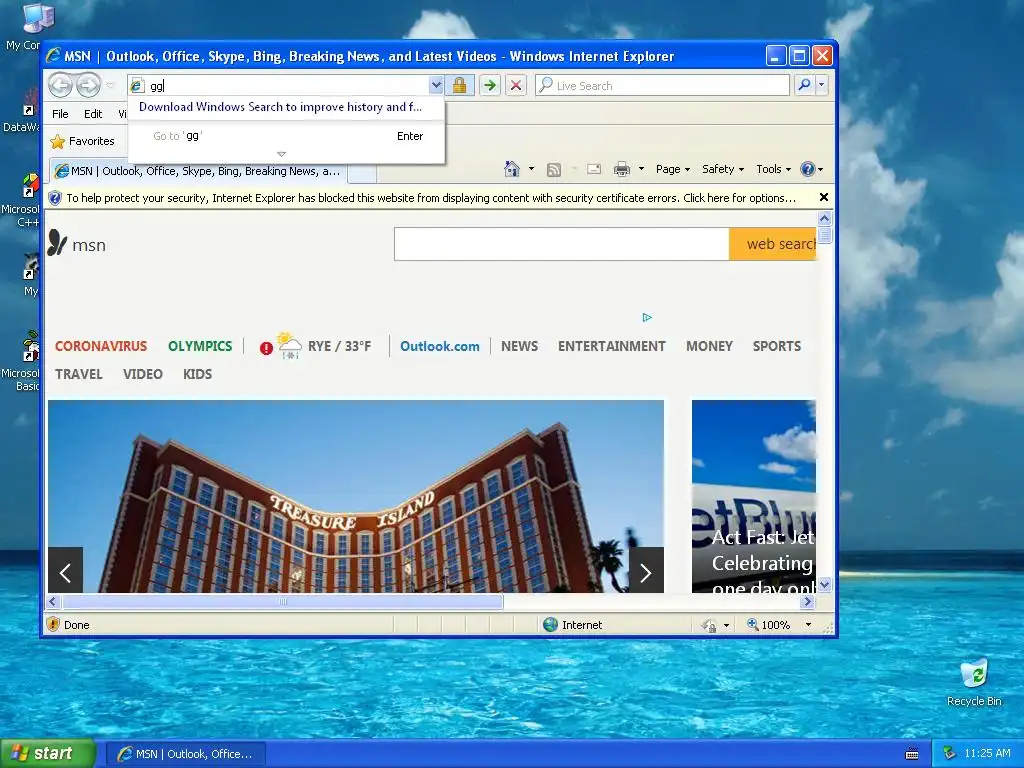Screen dimensions: 1024x768
Task: Open the KIDS section
Action: click(197, 374)
